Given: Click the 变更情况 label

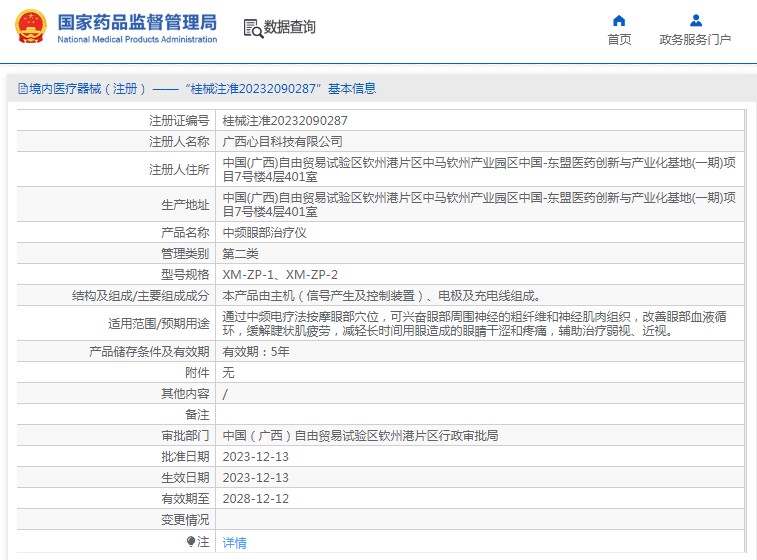Looking at the screenshot, I should (x=185, y=520).
